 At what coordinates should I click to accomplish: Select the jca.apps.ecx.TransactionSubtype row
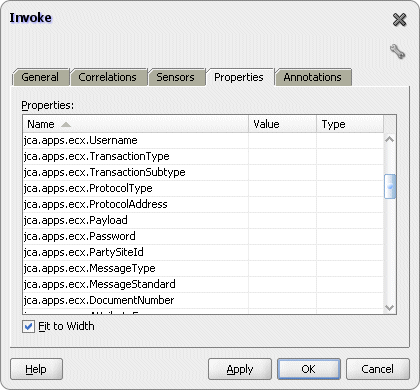[x=203, y=172]
